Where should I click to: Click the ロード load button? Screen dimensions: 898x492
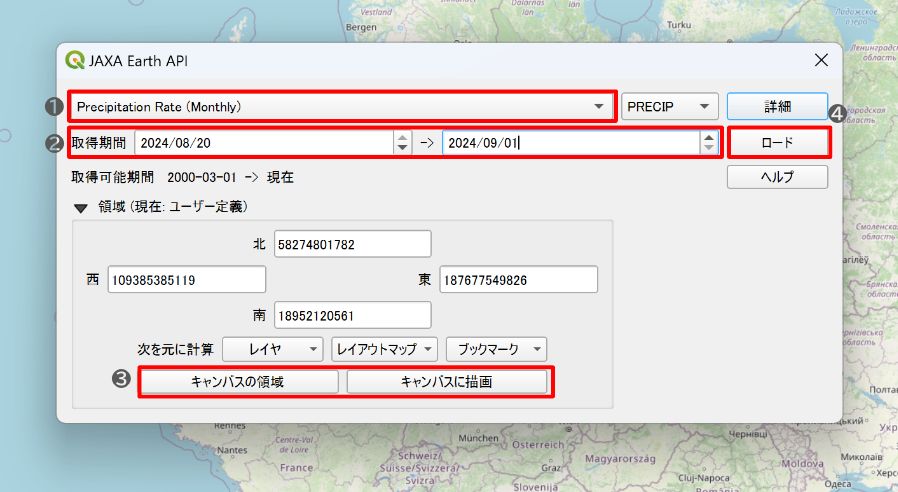click(777, 143)
